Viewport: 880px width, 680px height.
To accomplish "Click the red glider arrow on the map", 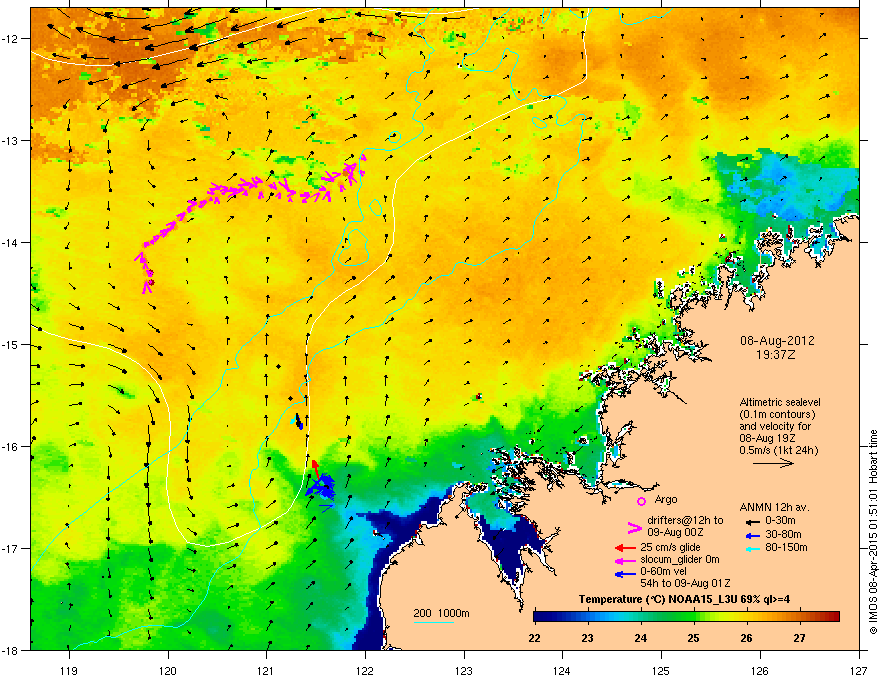I will click(x=315, y=468).
